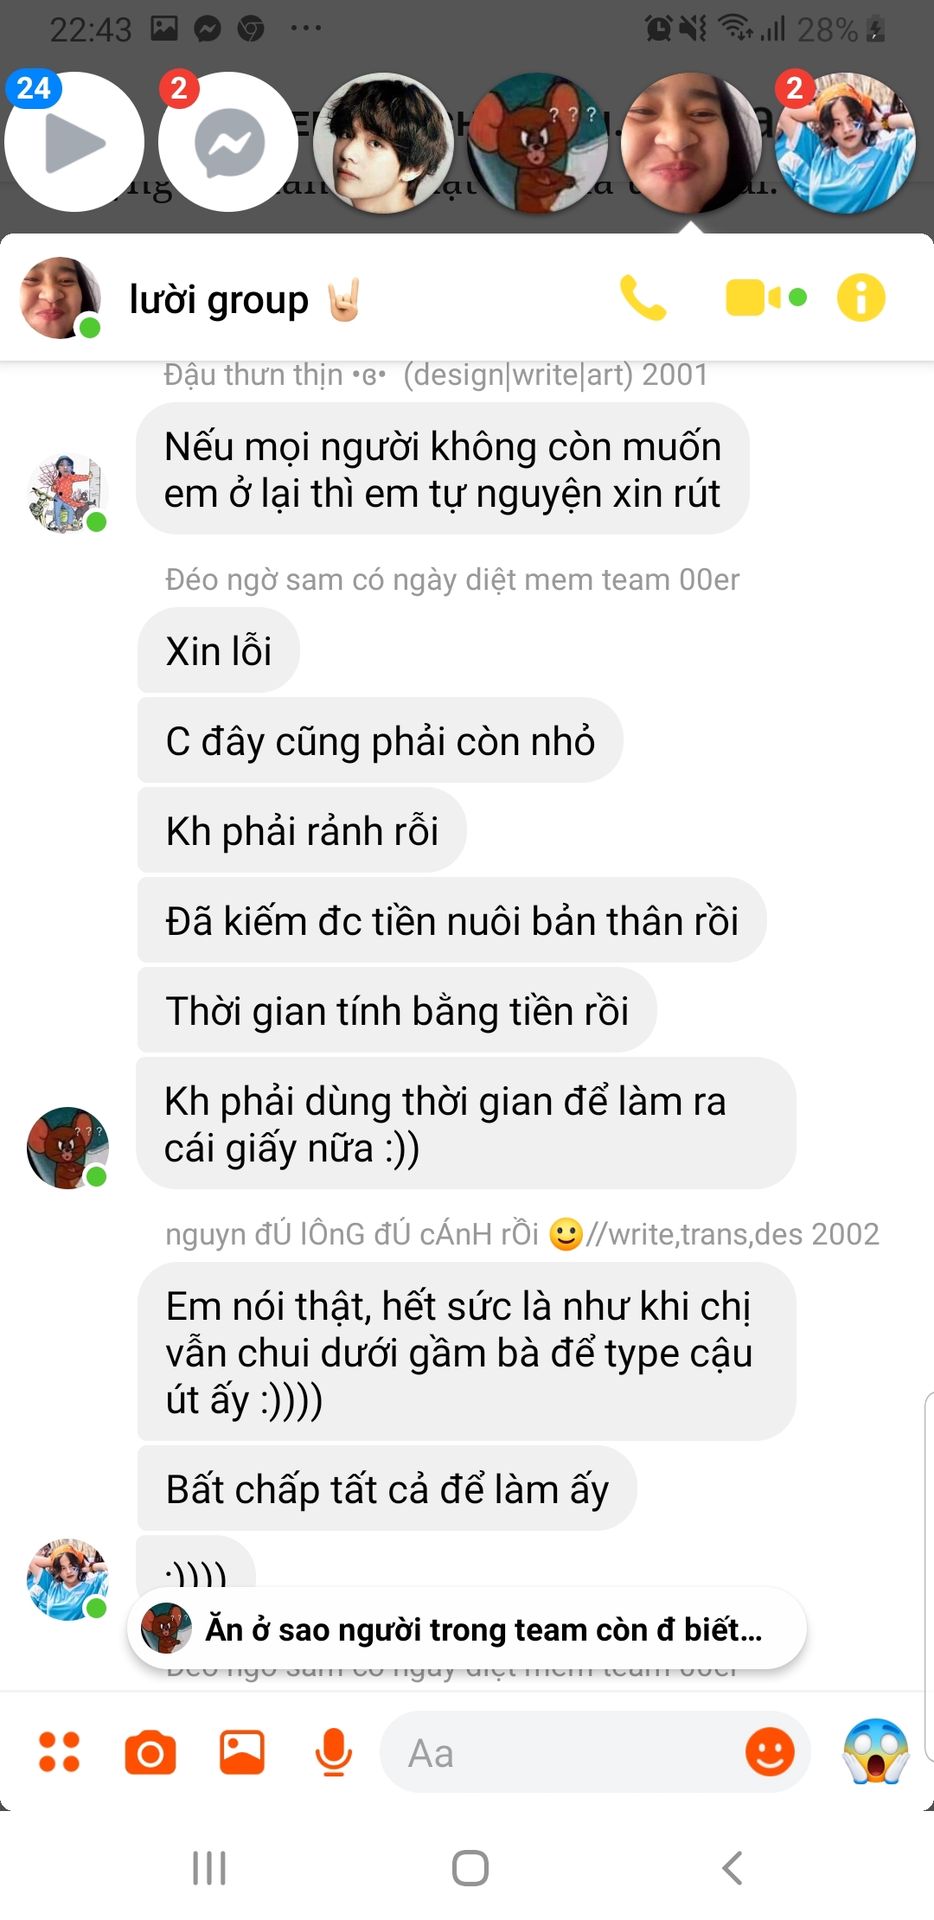934x1920 pixels.
Task: Open the emoji picker in message field
Action: (x=770, y=1752)
